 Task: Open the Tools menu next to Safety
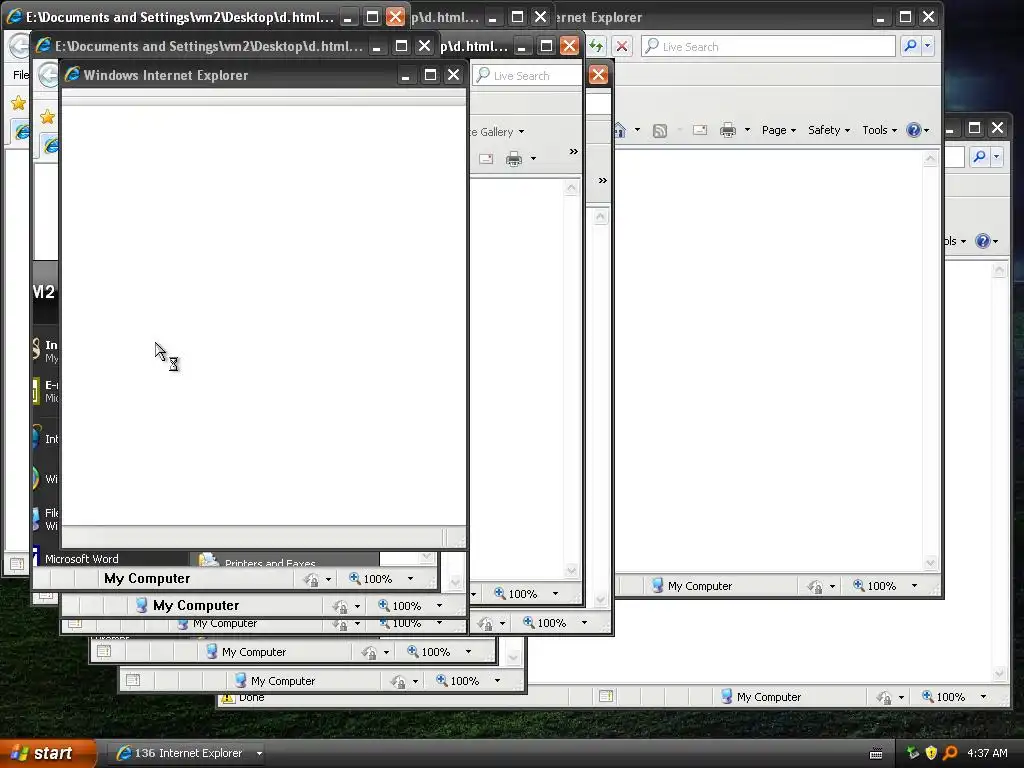(879, 130)
